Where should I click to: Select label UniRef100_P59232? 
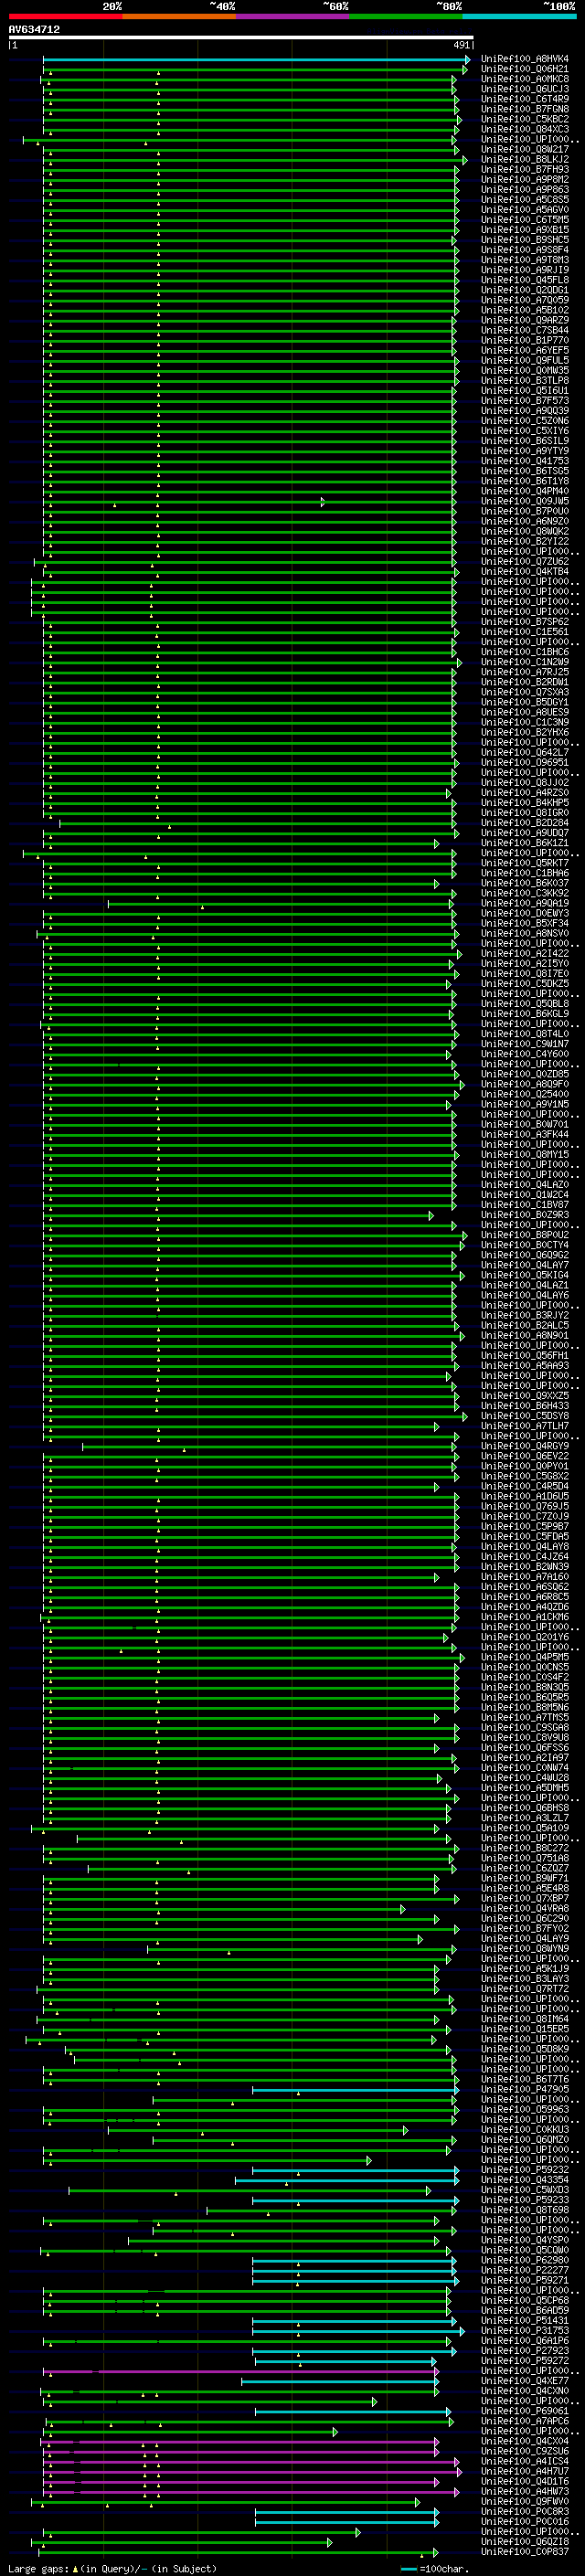(524, 2169)
